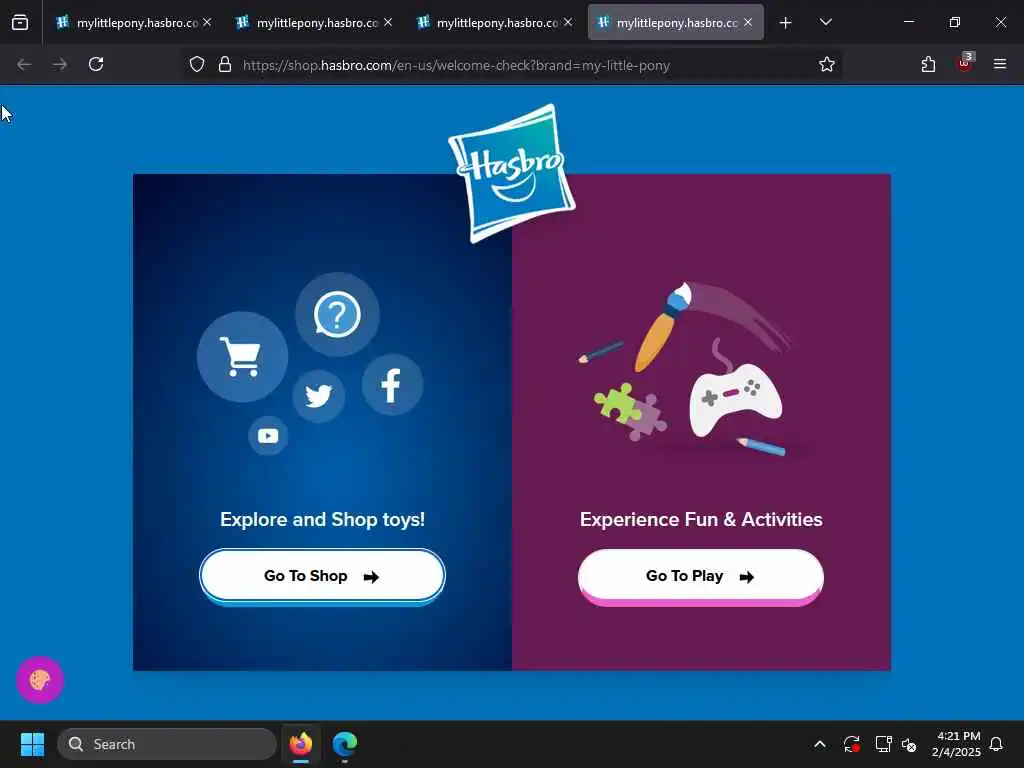1024x768 pixels.
Task: Open the cookie preferences button
Action: (40, 680)
